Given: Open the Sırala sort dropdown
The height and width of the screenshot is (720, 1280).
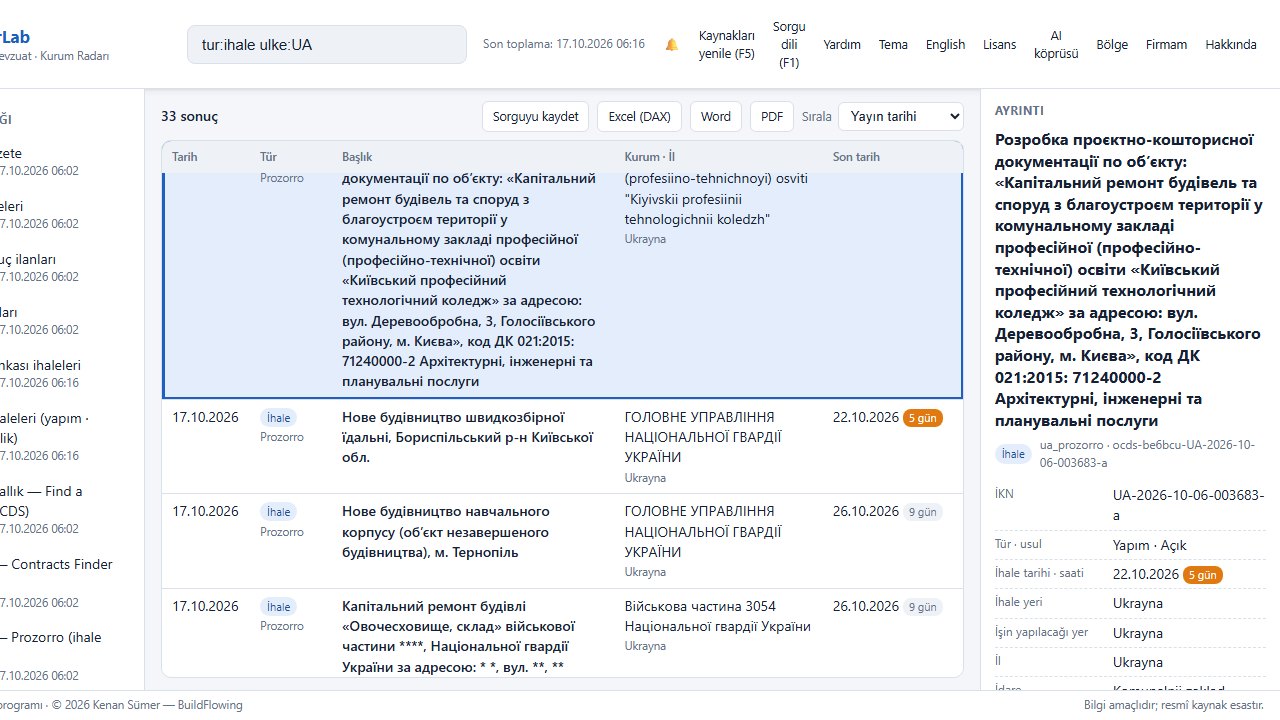Looking at the screenshot, I should [901, 116].
